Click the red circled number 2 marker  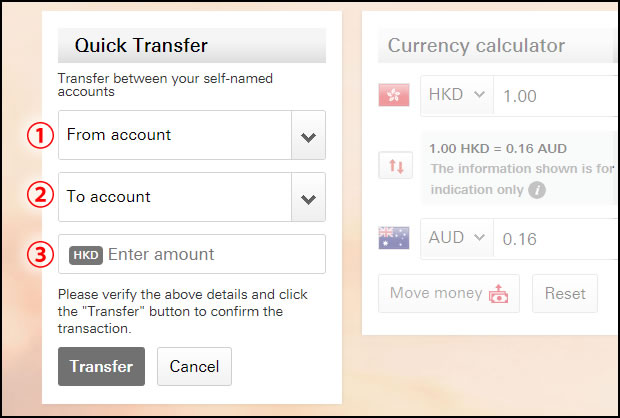[40, 194]
